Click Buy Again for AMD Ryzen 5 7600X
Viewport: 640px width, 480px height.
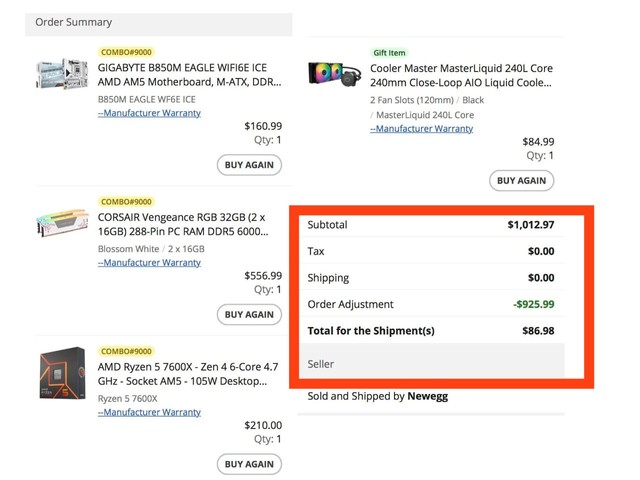[249, 464]
